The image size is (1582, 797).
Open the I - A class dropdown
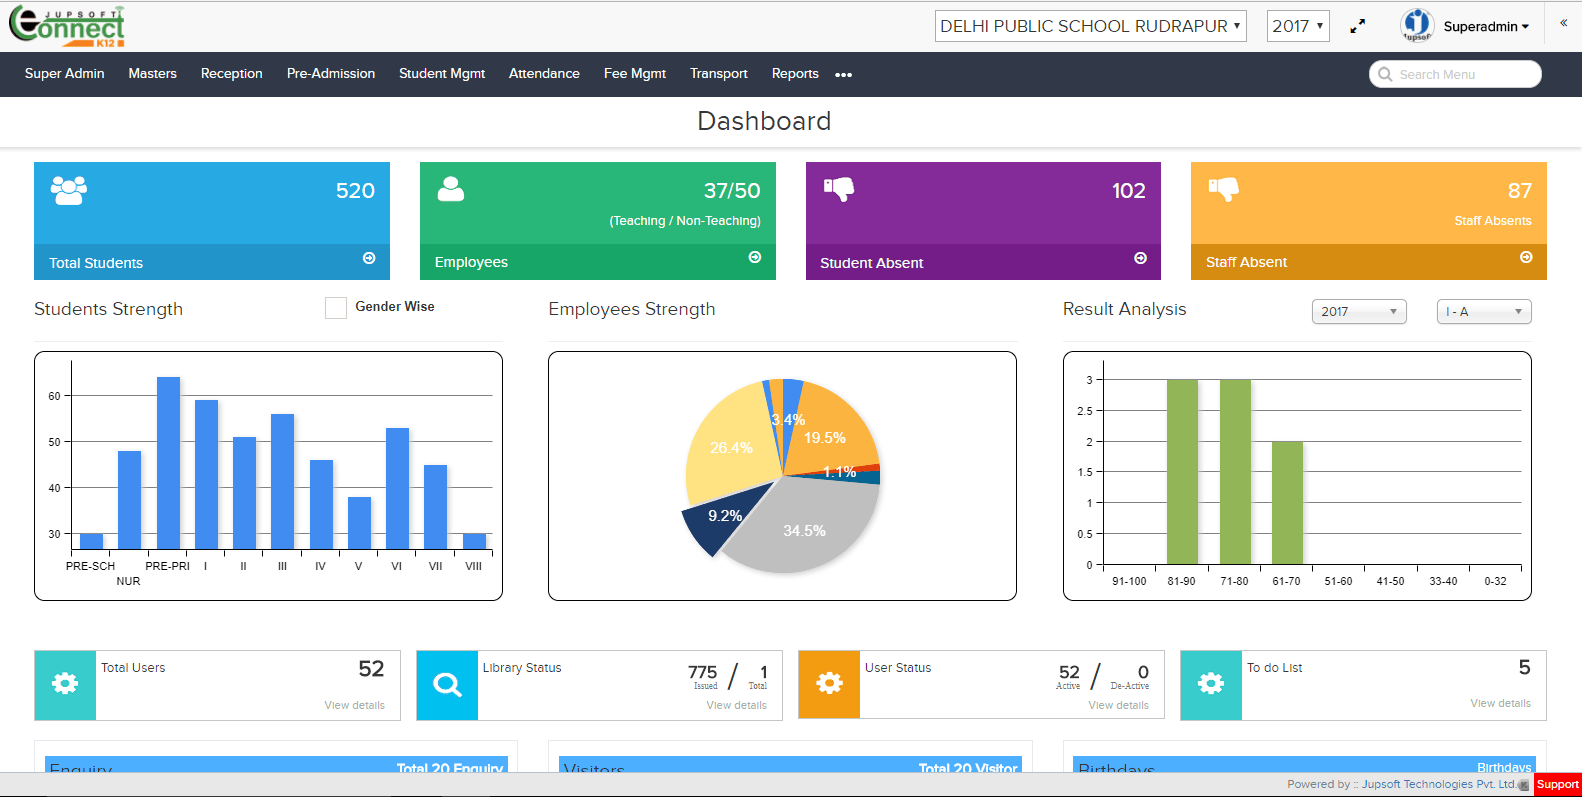tap(1484, 312)
